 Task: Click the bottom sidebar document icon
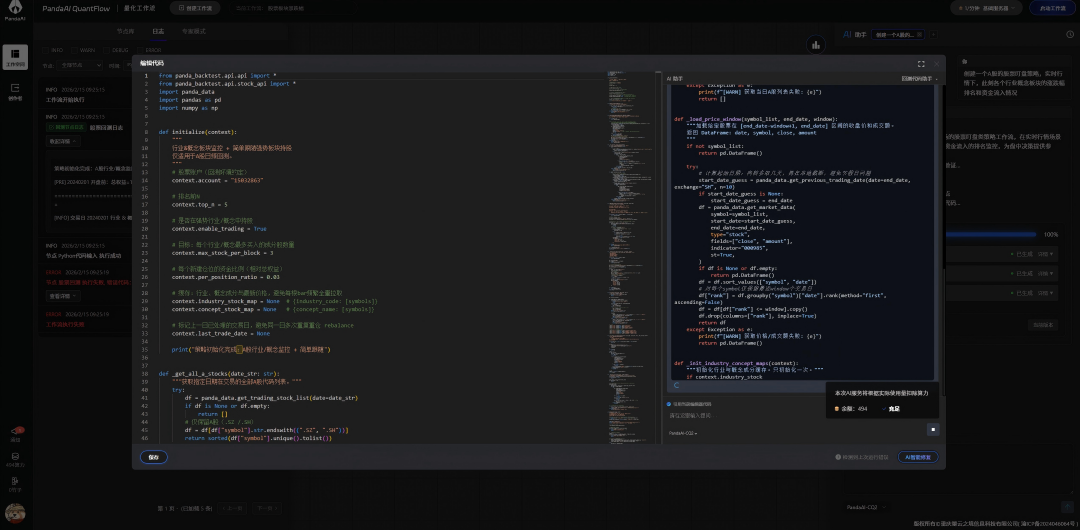point(15,483)
